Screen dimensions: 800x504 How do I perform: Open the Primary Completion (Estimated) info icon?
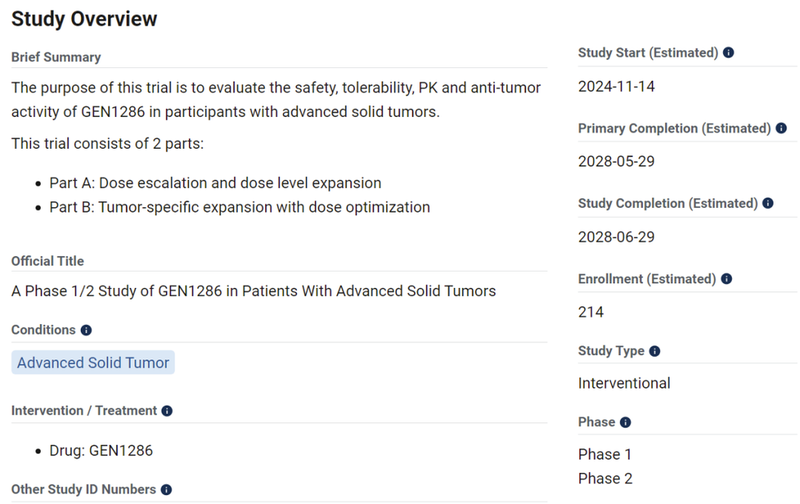tap(781, 128)
